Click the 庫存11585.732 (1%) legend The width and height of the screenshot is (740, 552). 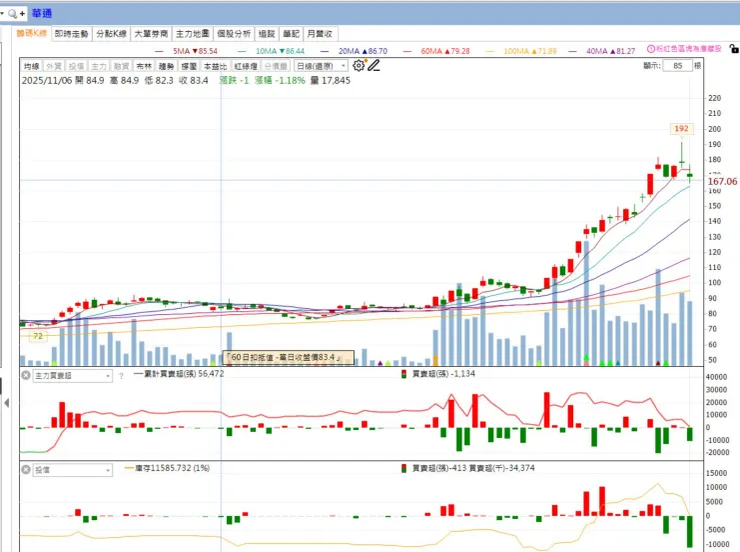[168, 468]
